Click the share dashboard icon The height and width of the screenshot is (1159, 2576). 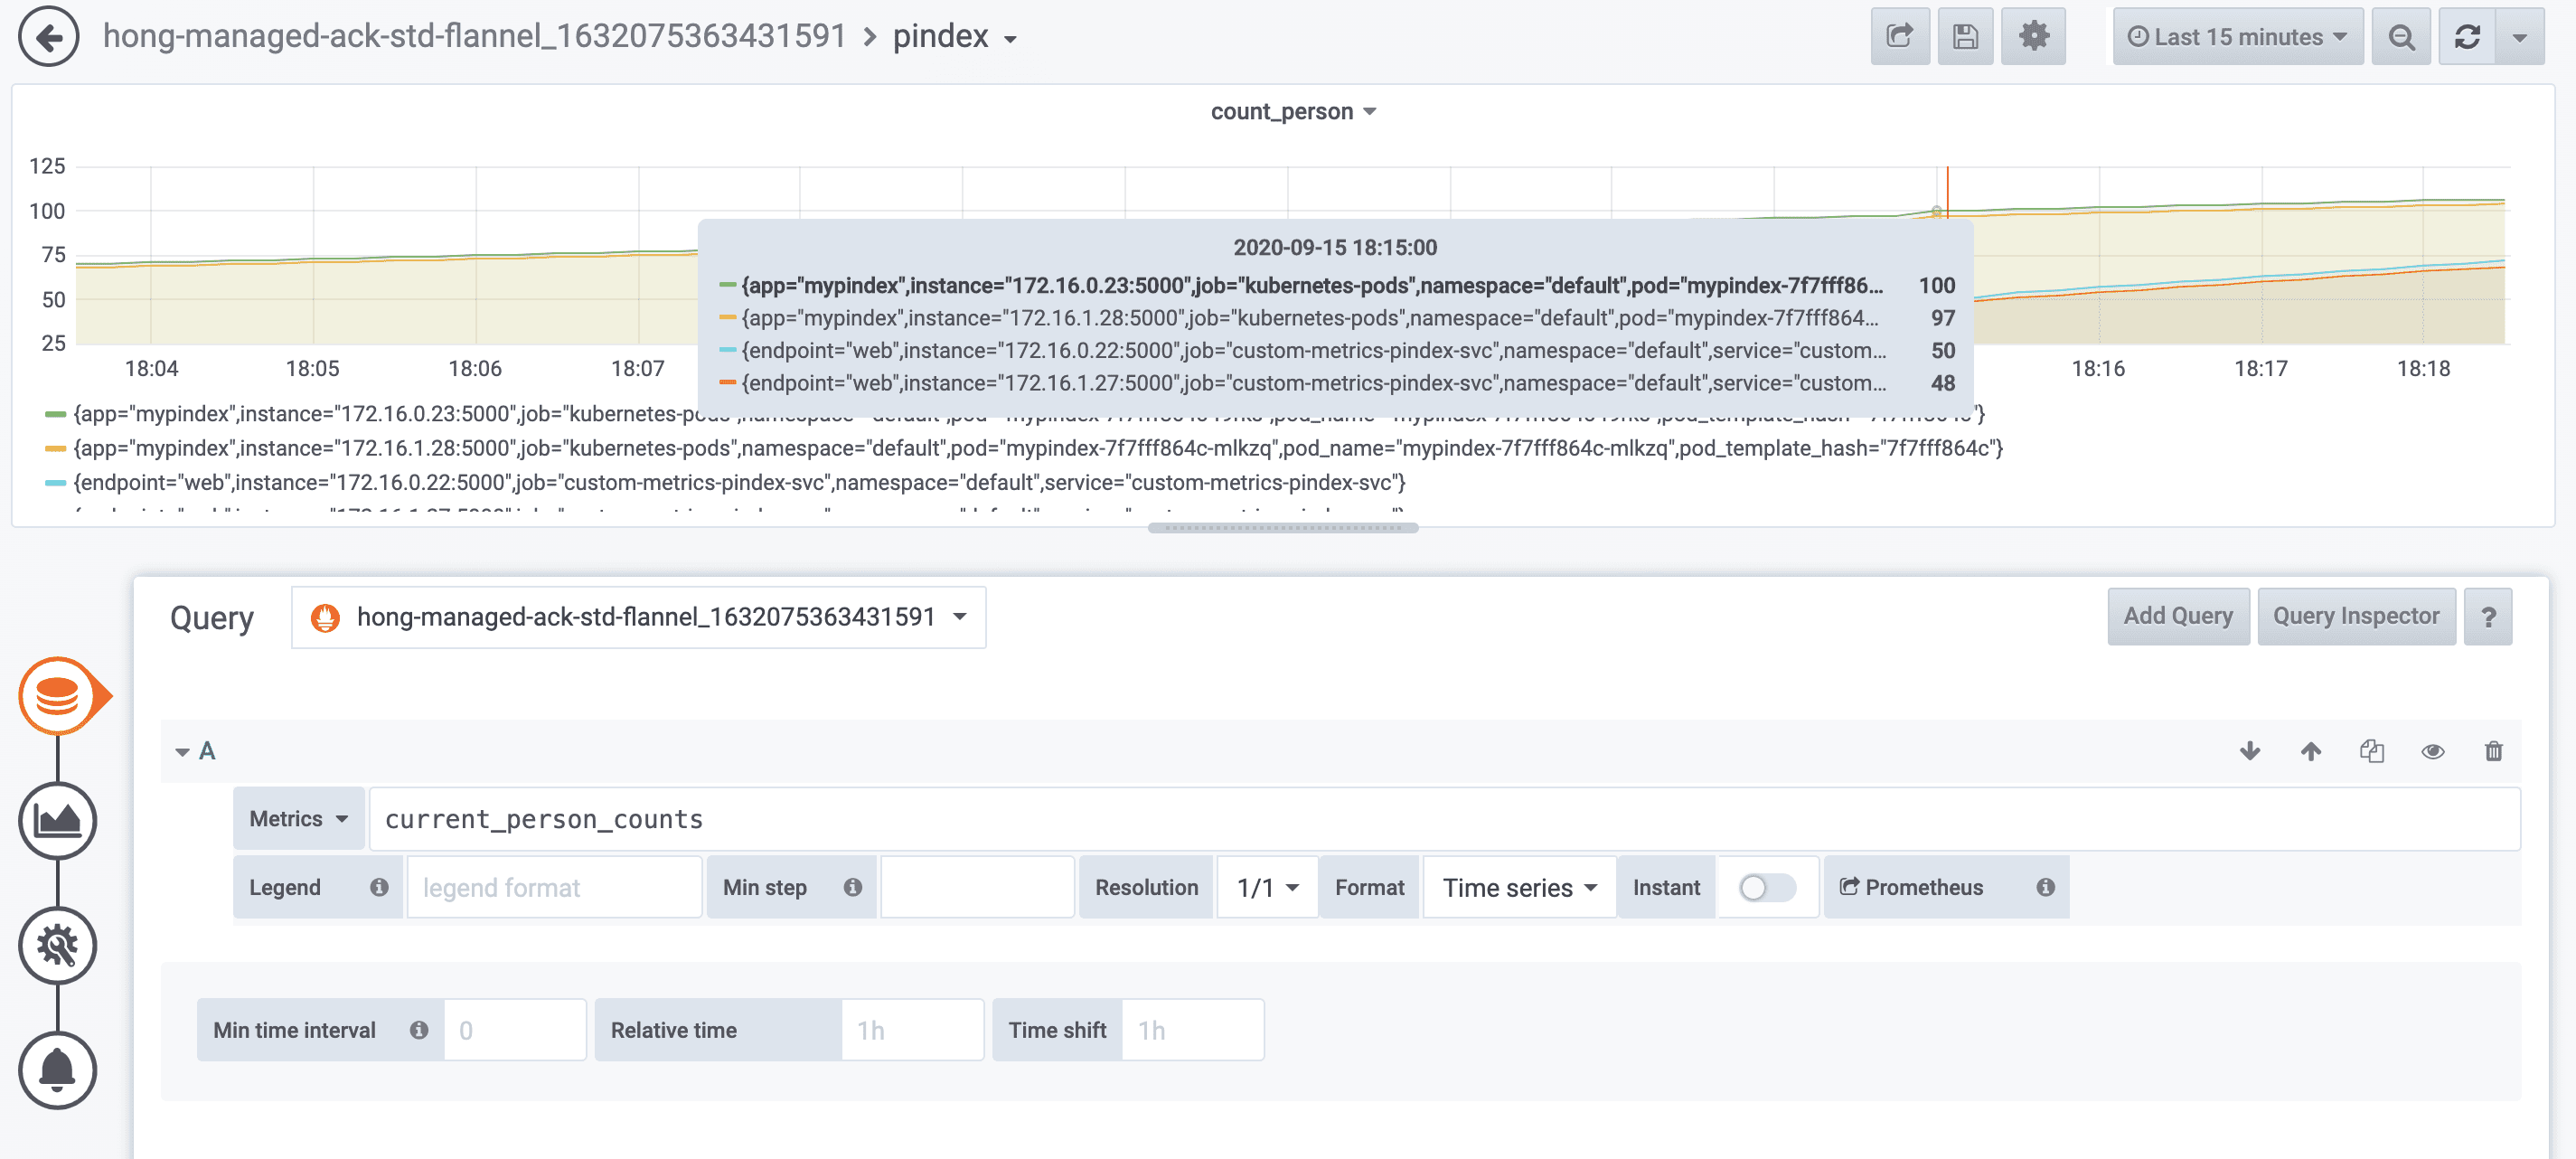[x=1899, y=37]
